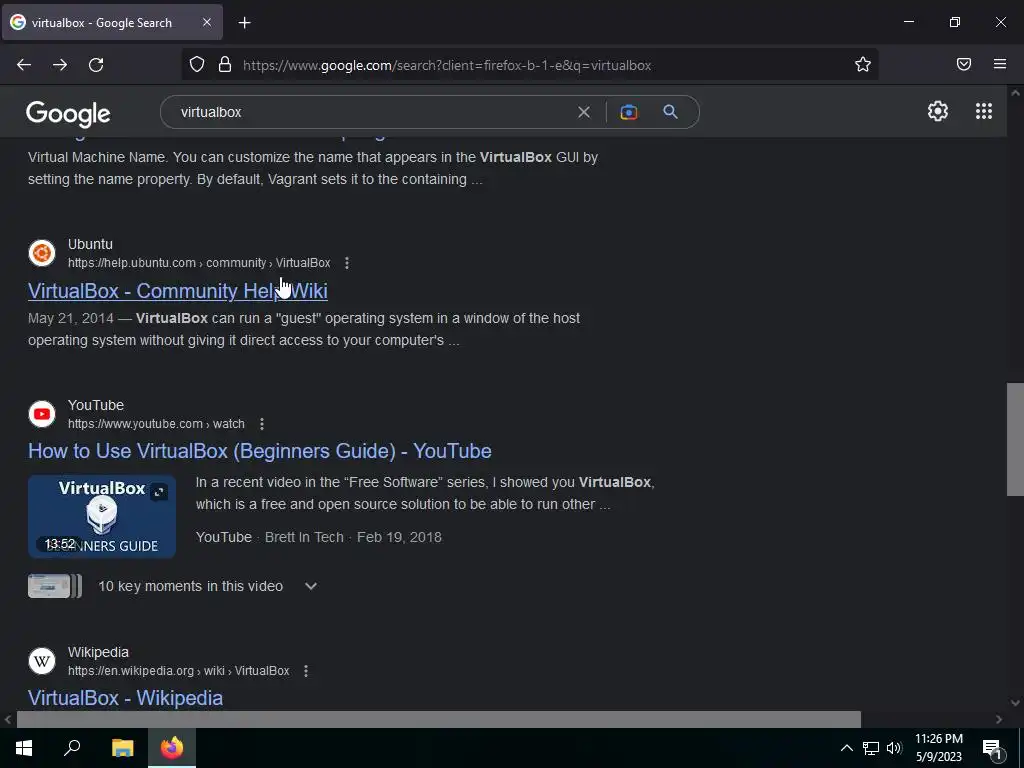Click the Brett In Tech channel text
Image resolution: width=1024 pixels, height=768 pixels.
click(304, 537)
